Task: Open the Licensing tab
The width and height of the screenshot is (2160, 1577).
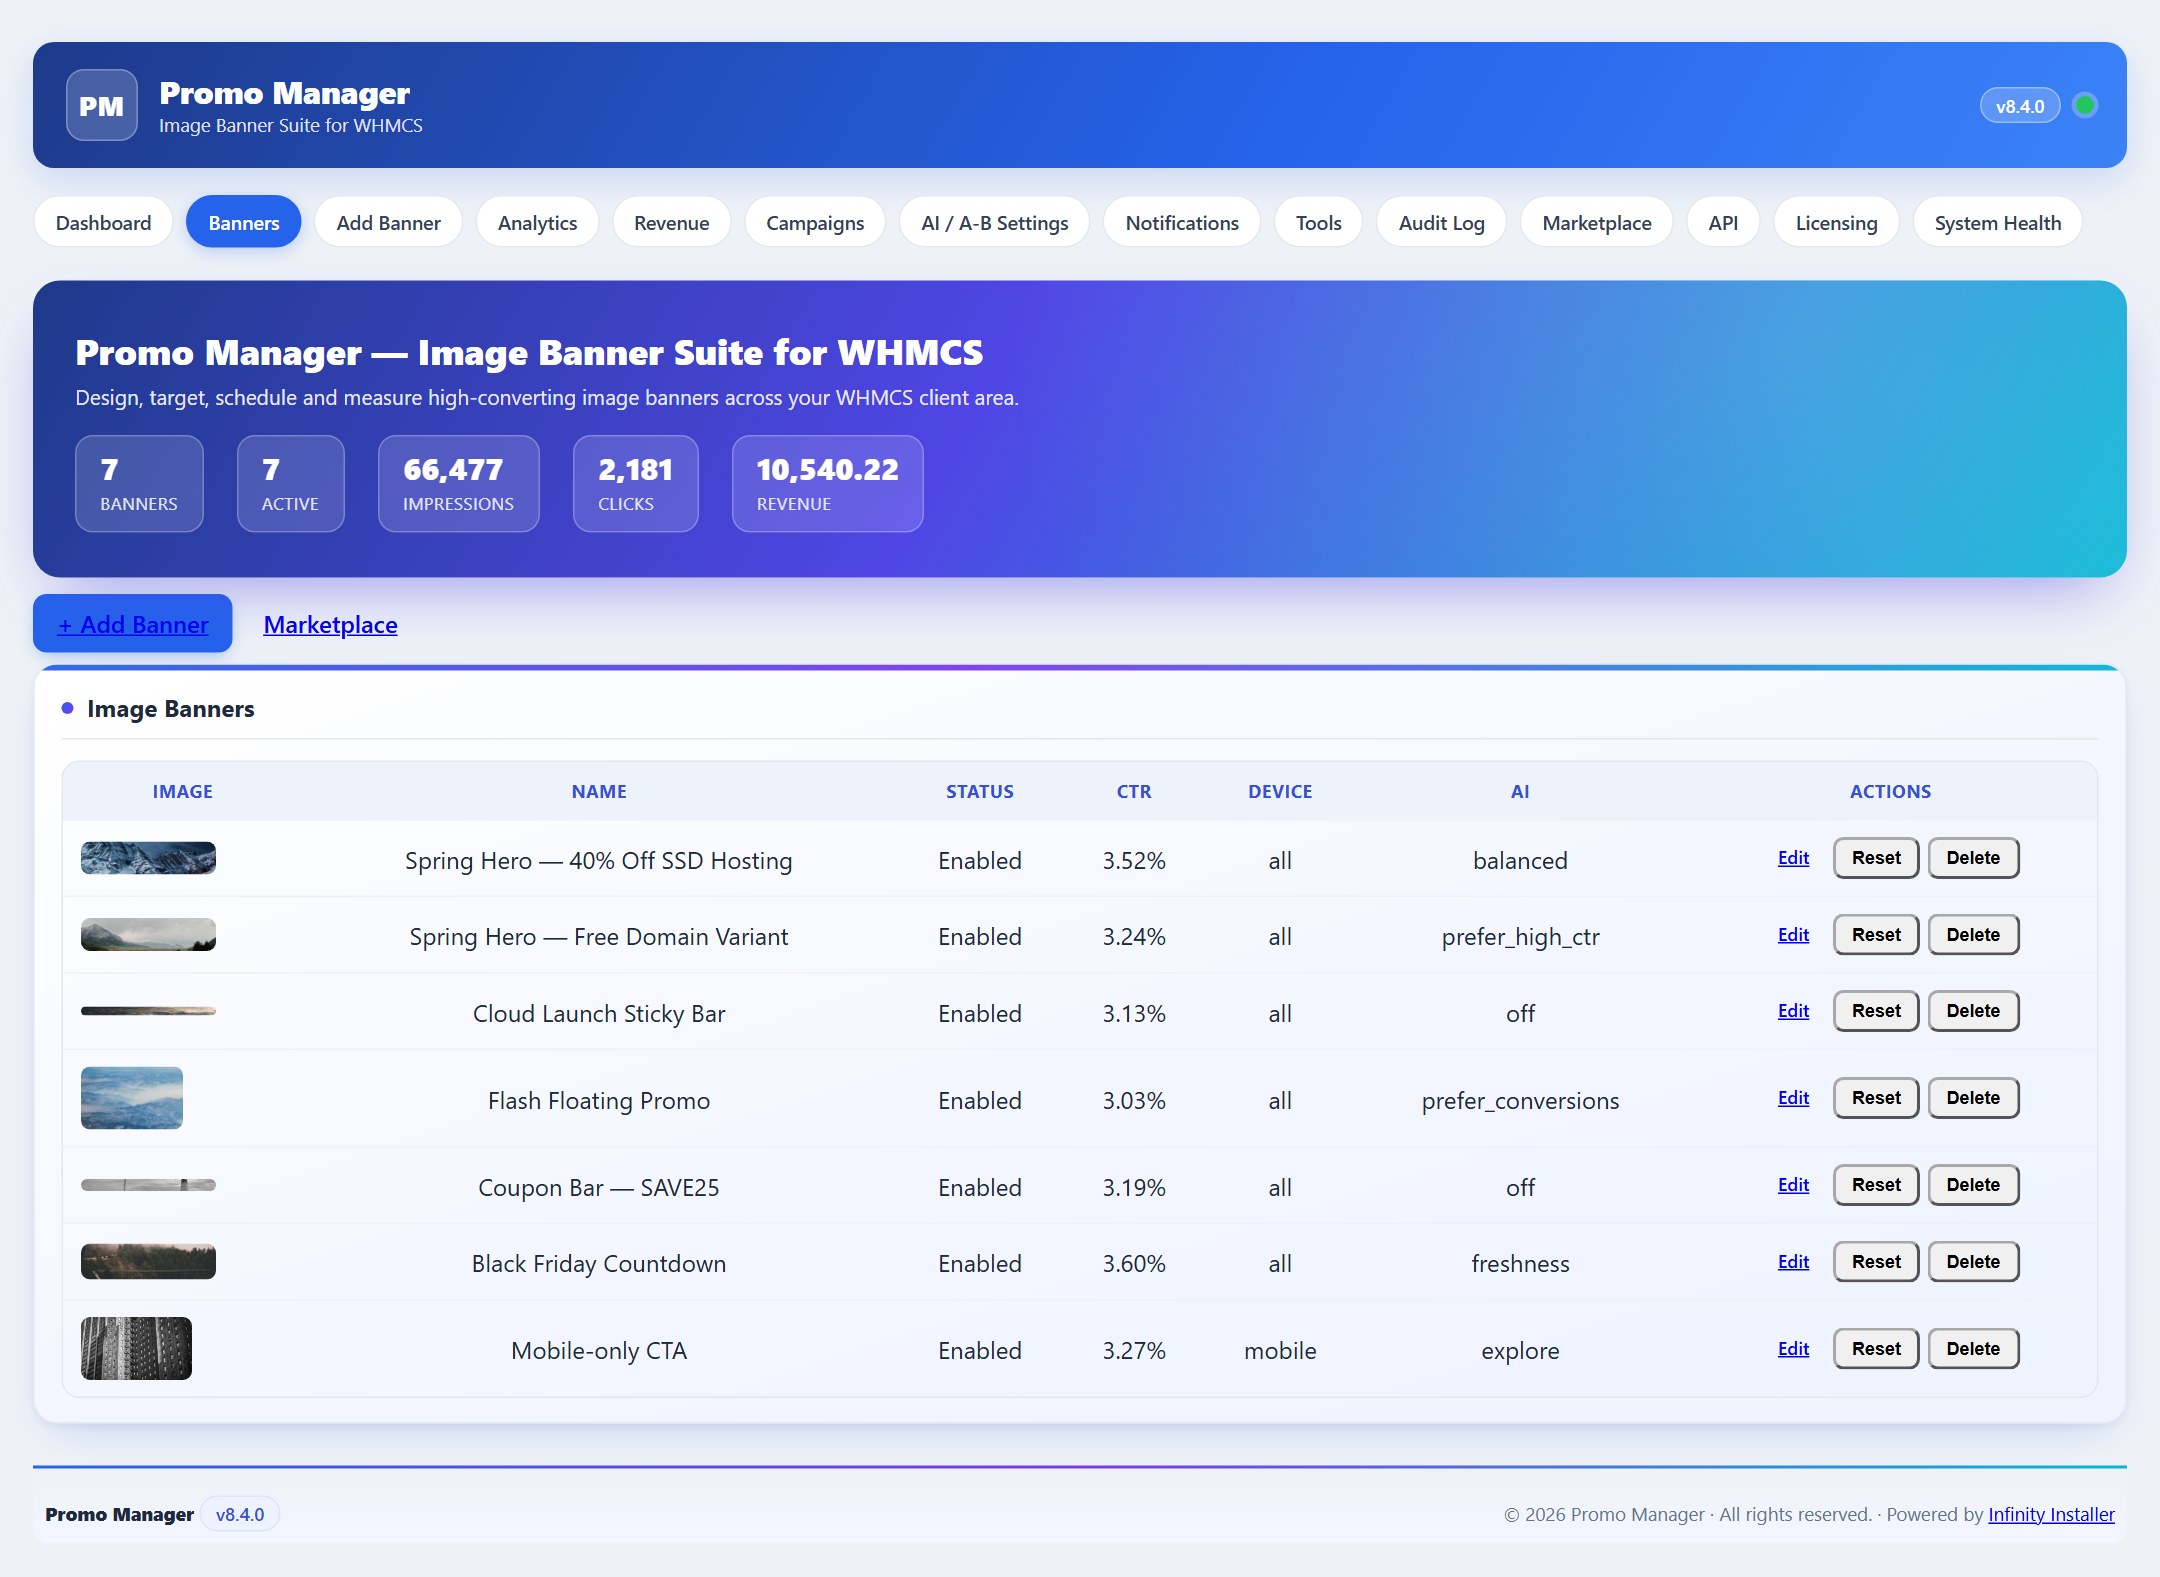Action: [x=1836, y=222]
